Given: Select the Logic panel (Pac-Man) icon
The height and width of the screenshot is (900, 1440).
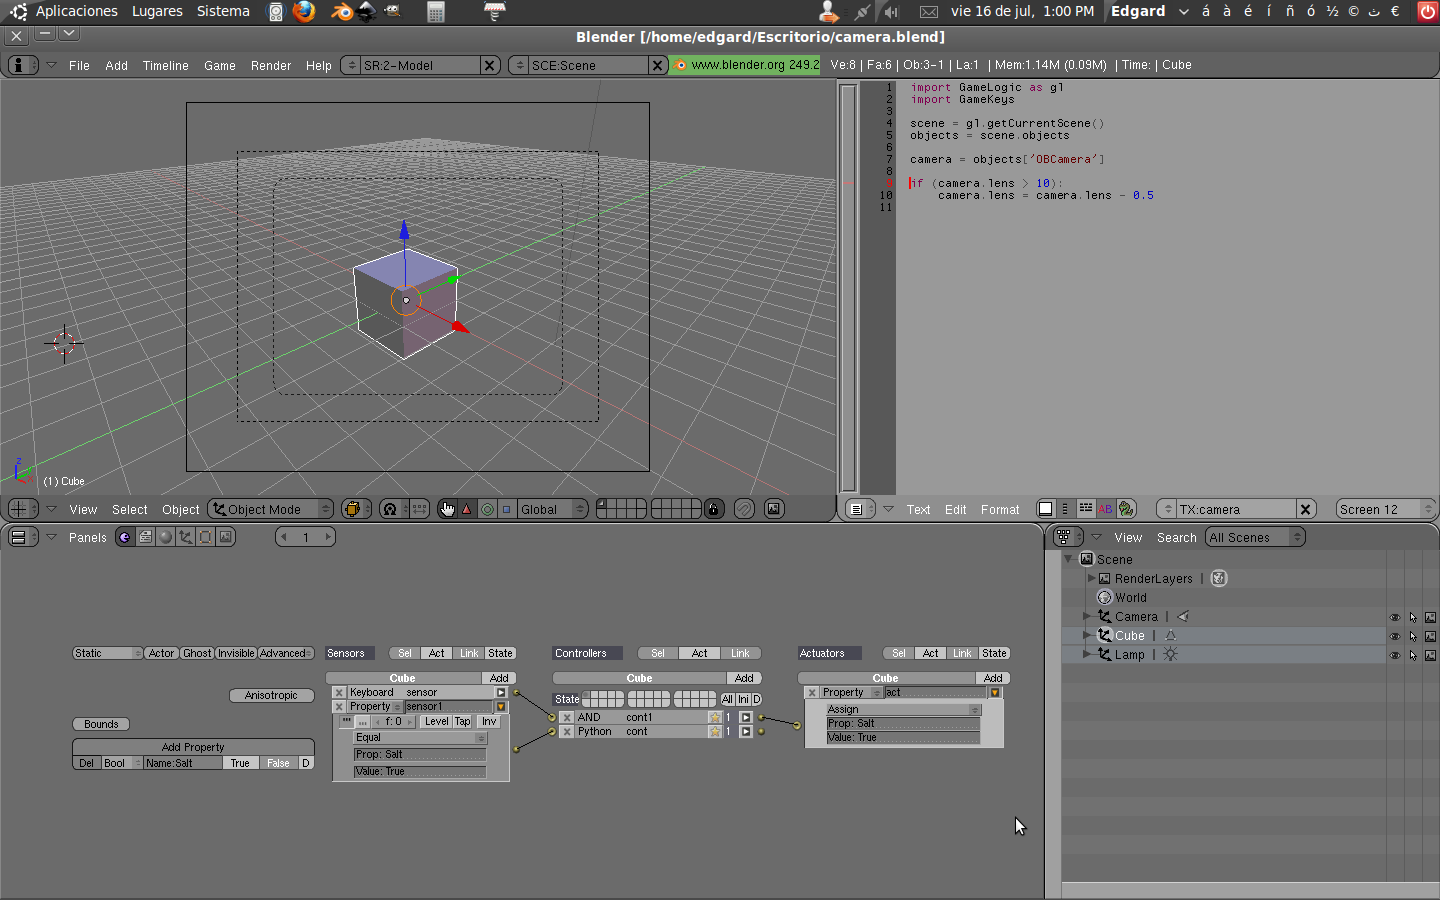Looking at the screenshot, I should tap(125, 537).
